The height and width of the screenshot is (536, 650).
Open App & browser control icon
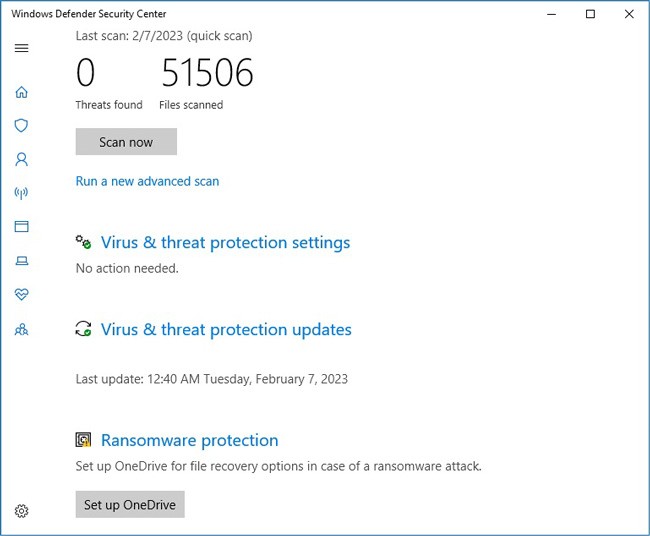tap(22, 226)
